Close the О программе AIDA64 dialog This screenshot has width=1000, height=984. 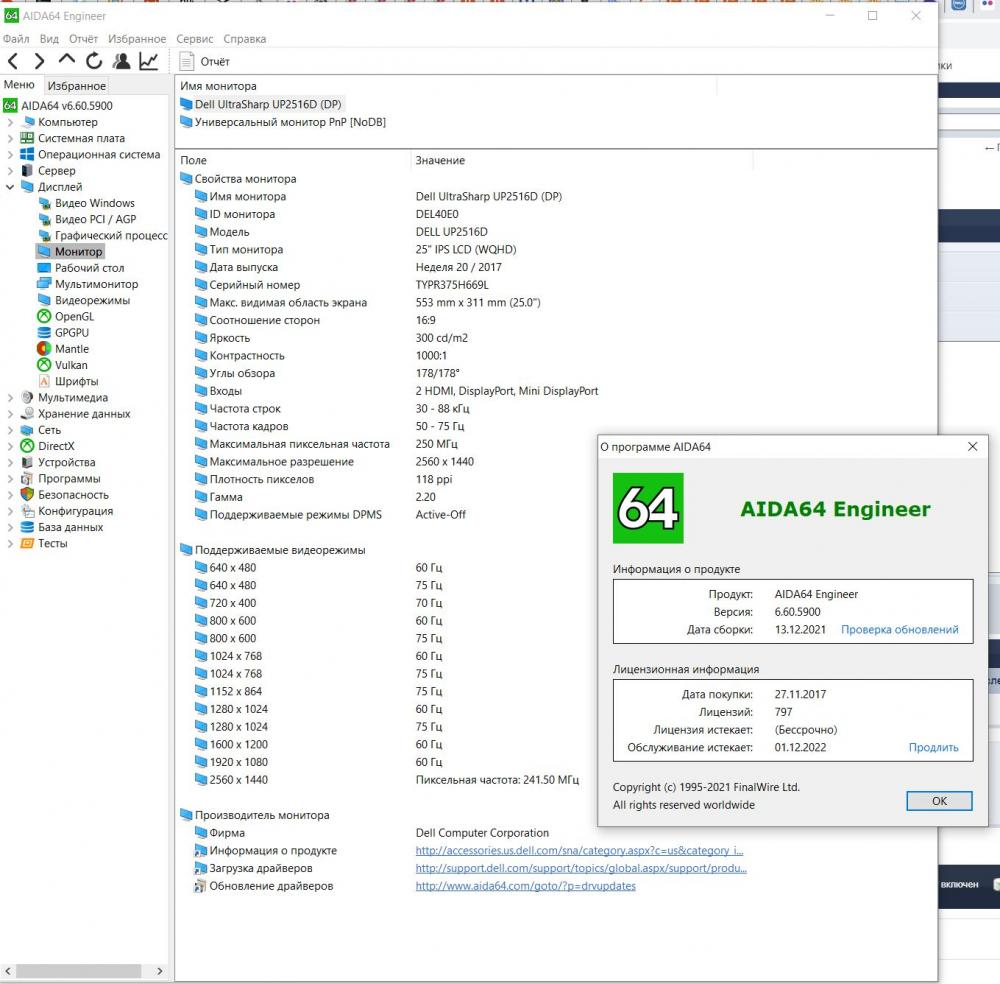972,446
